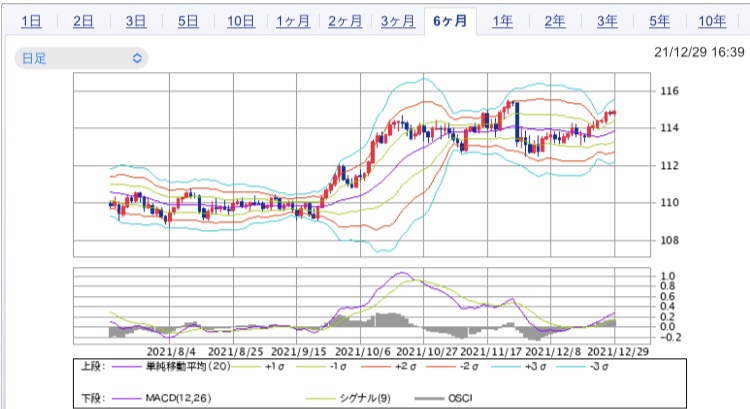Select the 5日 period tab

tap(188, 21)
